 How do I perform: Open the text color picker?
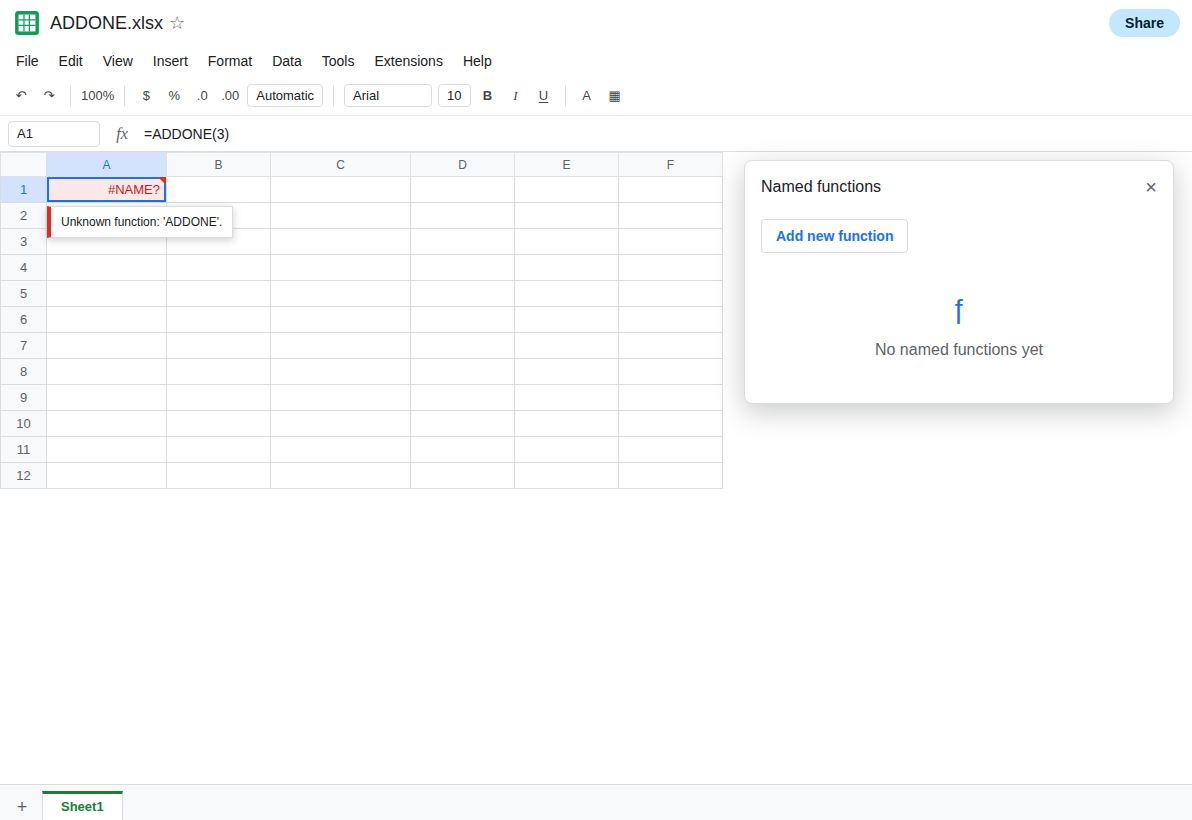[586, 96]
